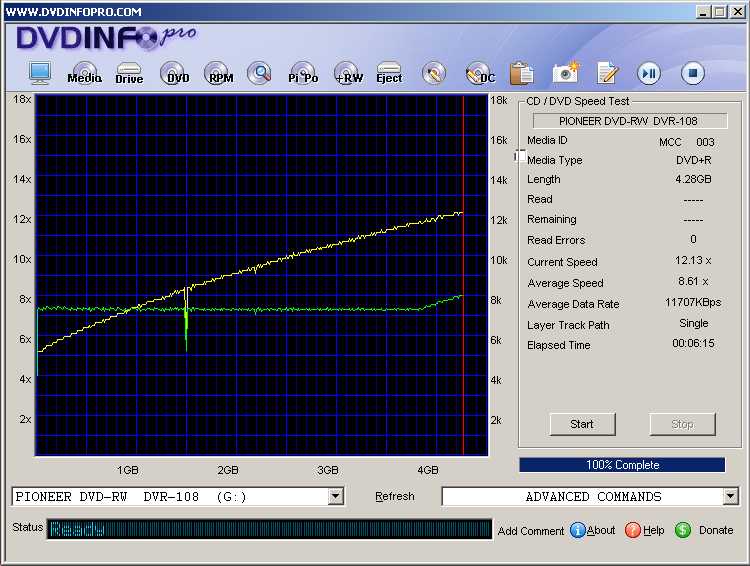Expand the drive selection dropdown arrow
Image resolution: width=750 pixels, height=566 pixels.
coord(336,497)
